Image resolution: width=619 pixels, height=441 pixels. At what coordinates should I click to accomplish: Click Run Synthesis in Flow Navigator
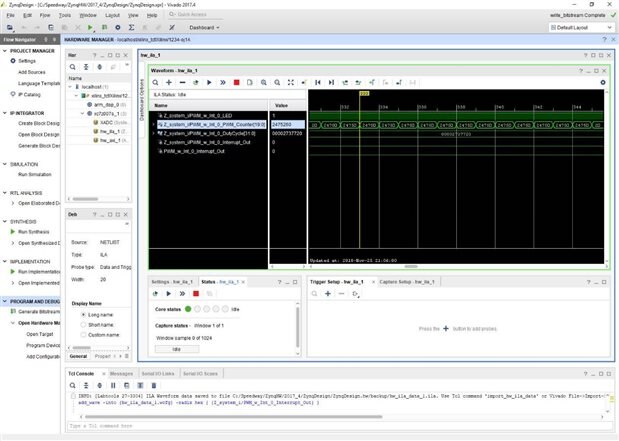pyautogui.click(x=33, y=231)
